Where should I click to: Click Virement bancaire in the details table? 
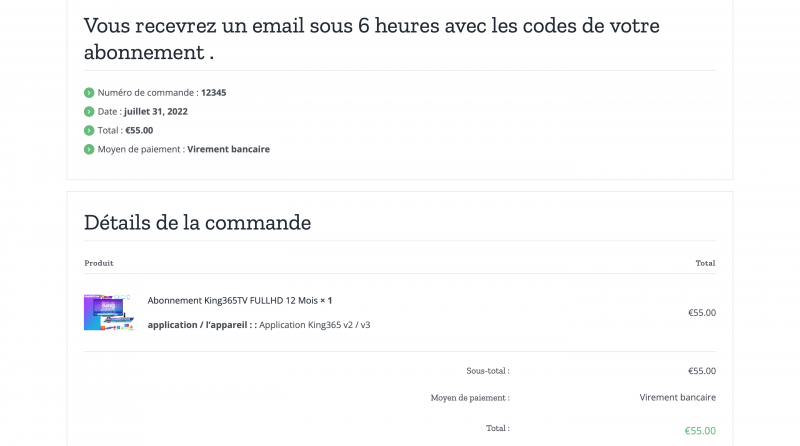pyautogui.click(x=677, y=397)
